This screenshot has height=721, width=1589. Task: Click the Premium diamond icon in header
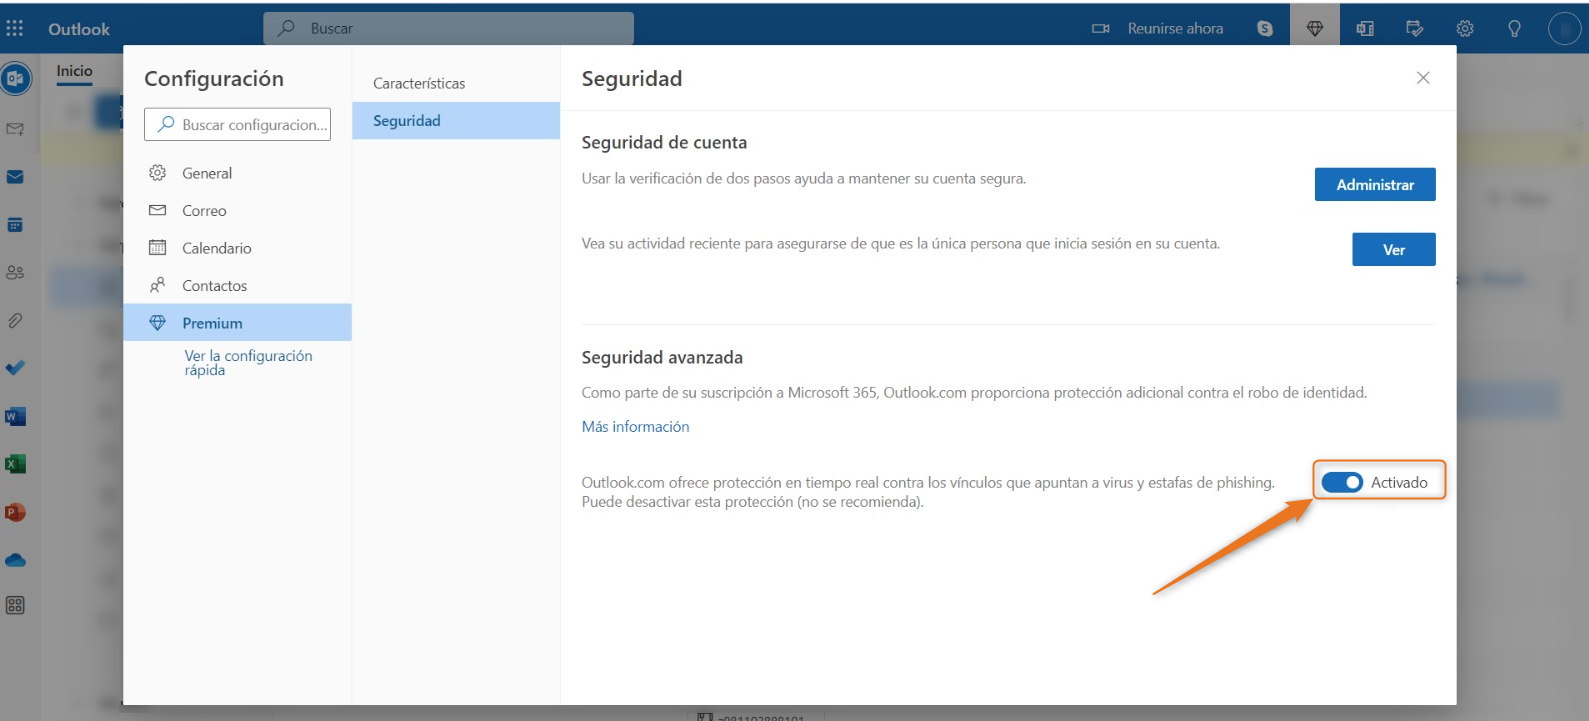pyautogui.click(x=1315, y=28)
